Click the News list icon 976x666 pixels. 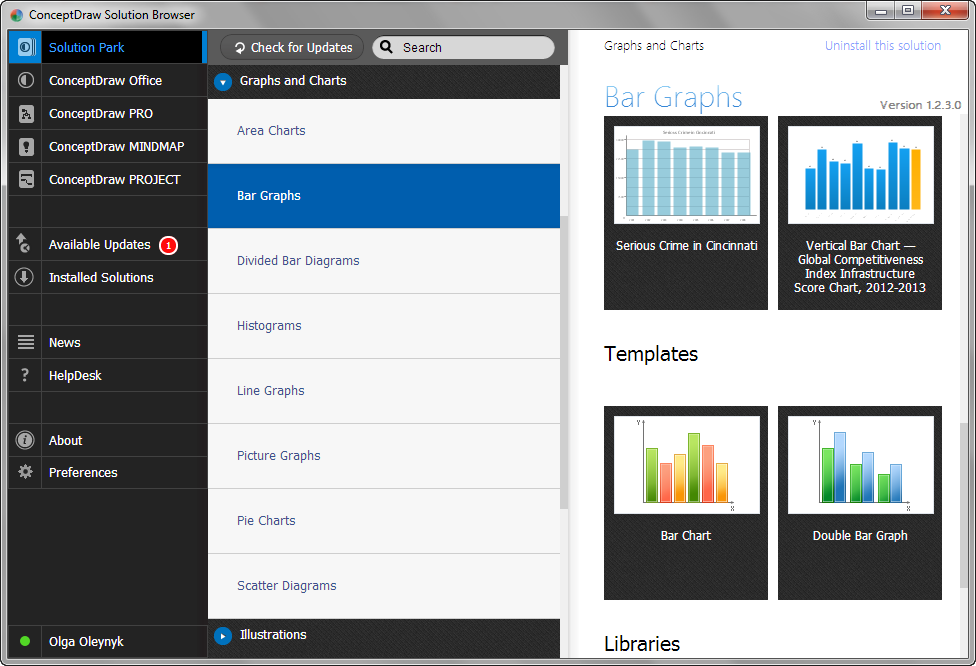coord(26,342)
